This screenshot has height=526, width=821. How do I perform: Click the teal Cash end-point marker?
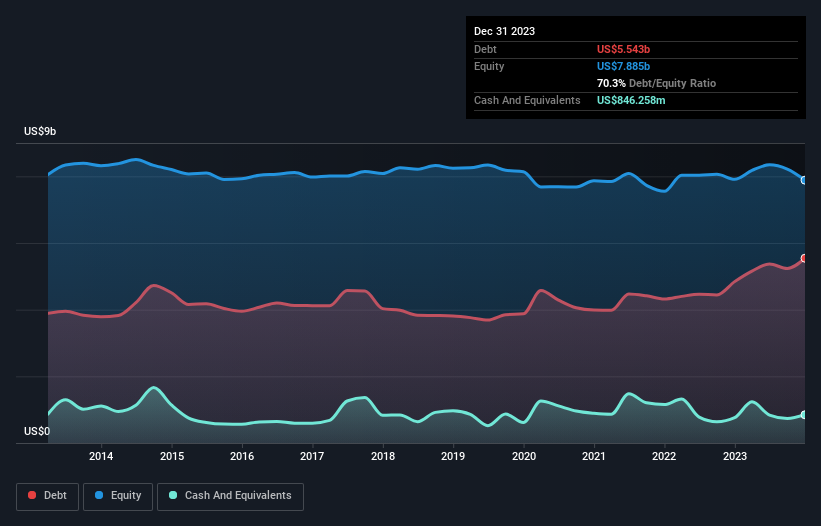click(803, 415)
